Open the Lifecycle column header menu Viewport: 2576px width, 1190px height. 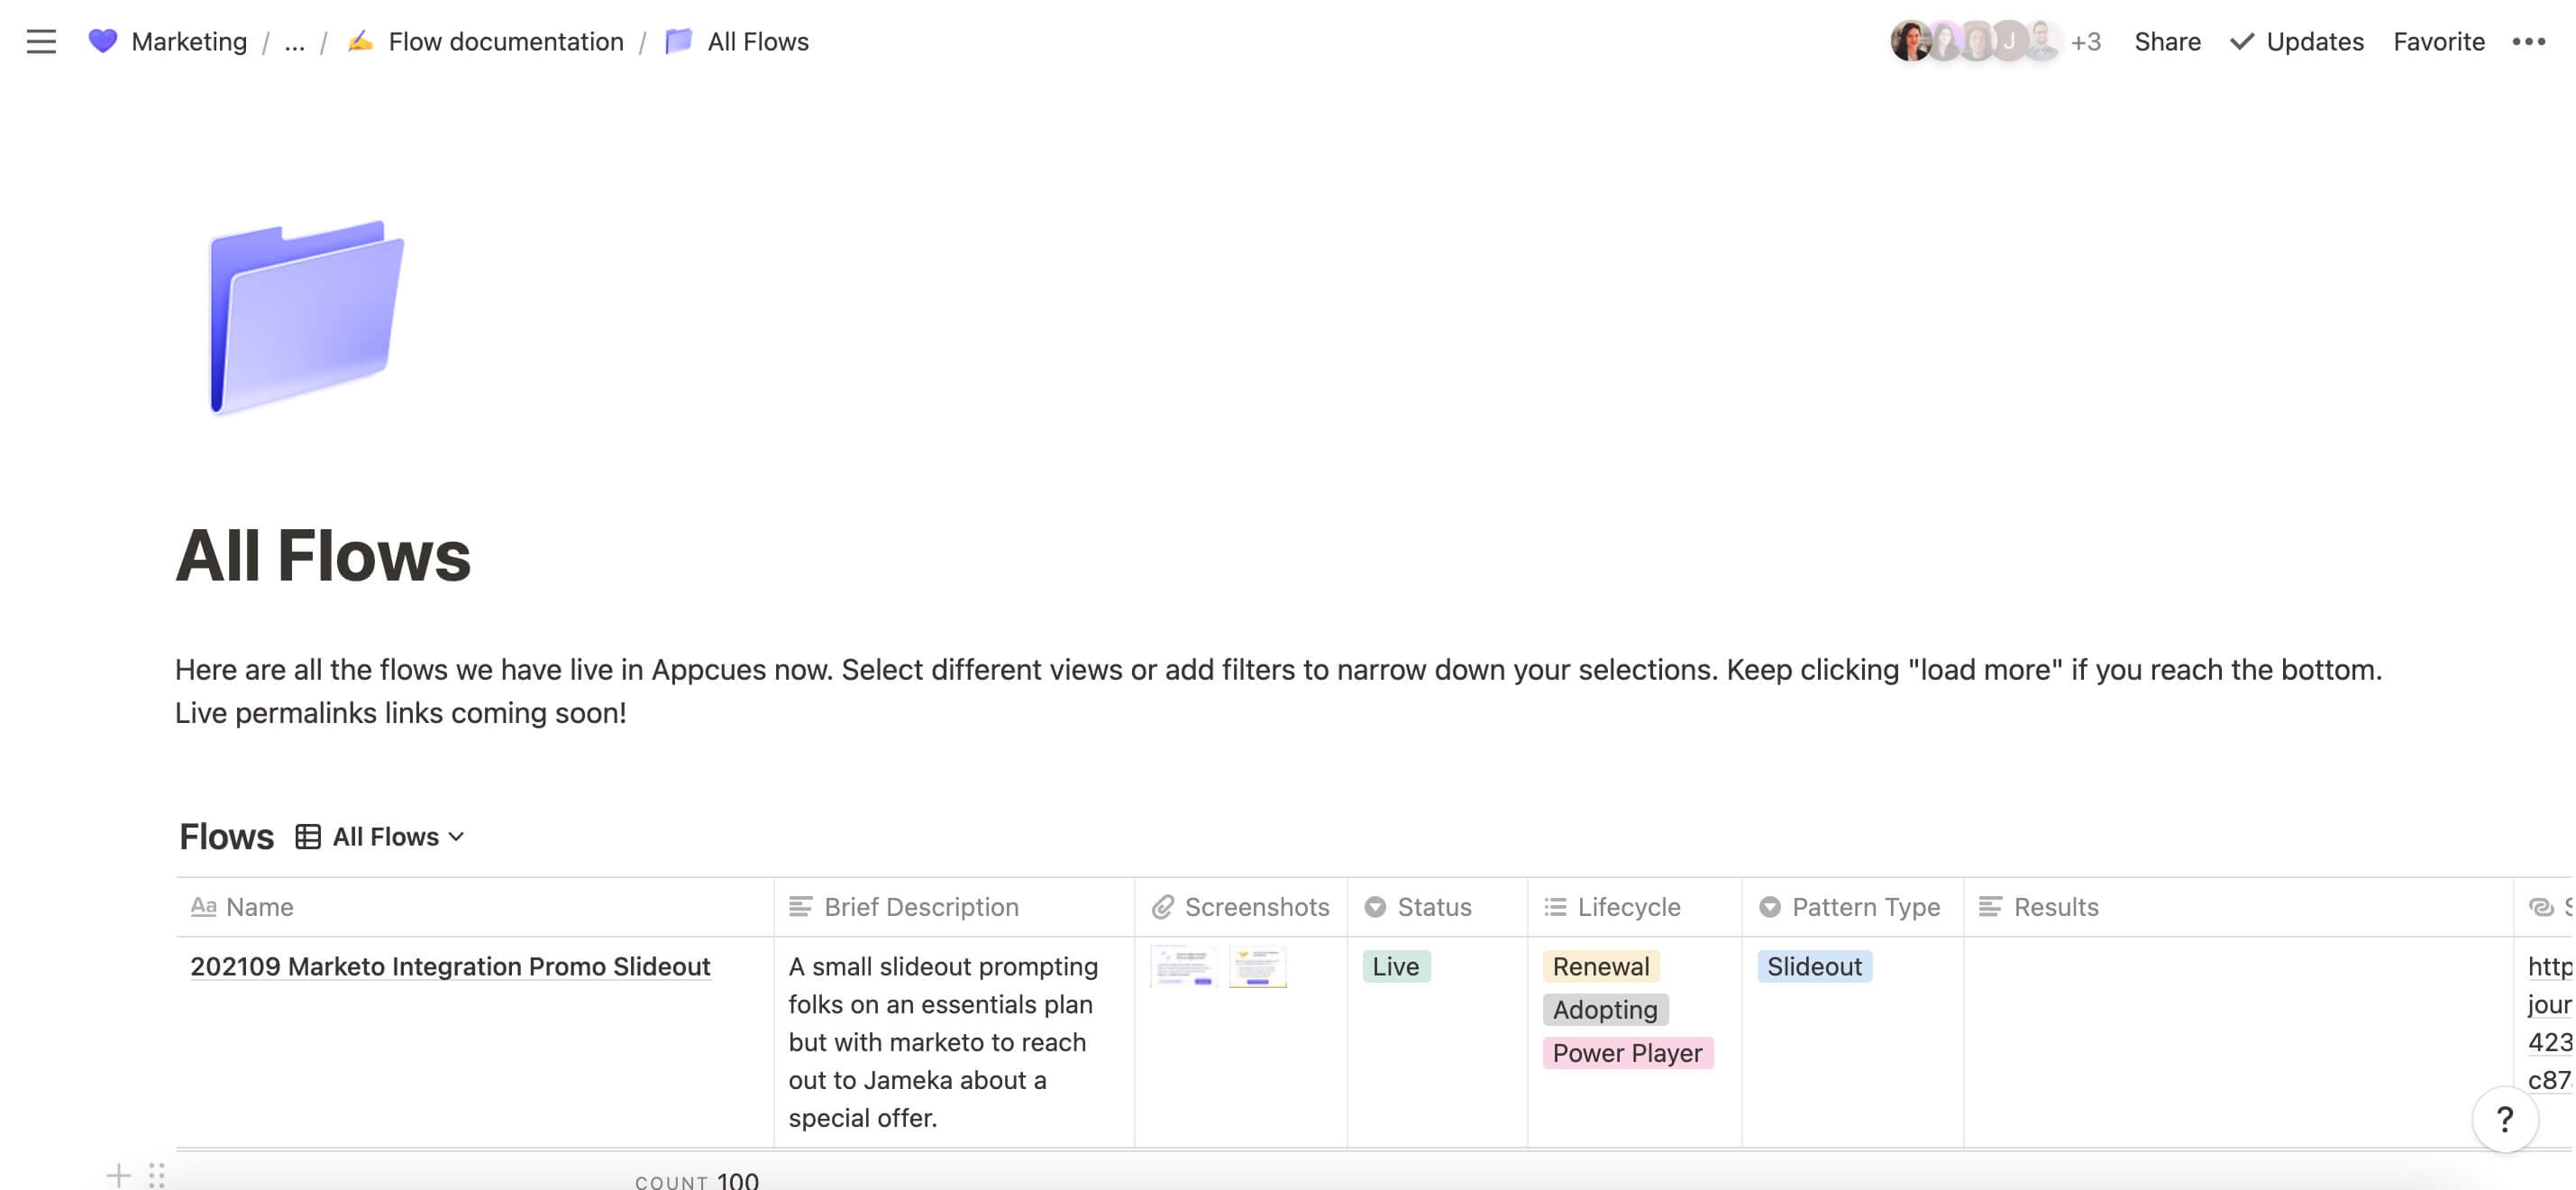pos(1628,906)
